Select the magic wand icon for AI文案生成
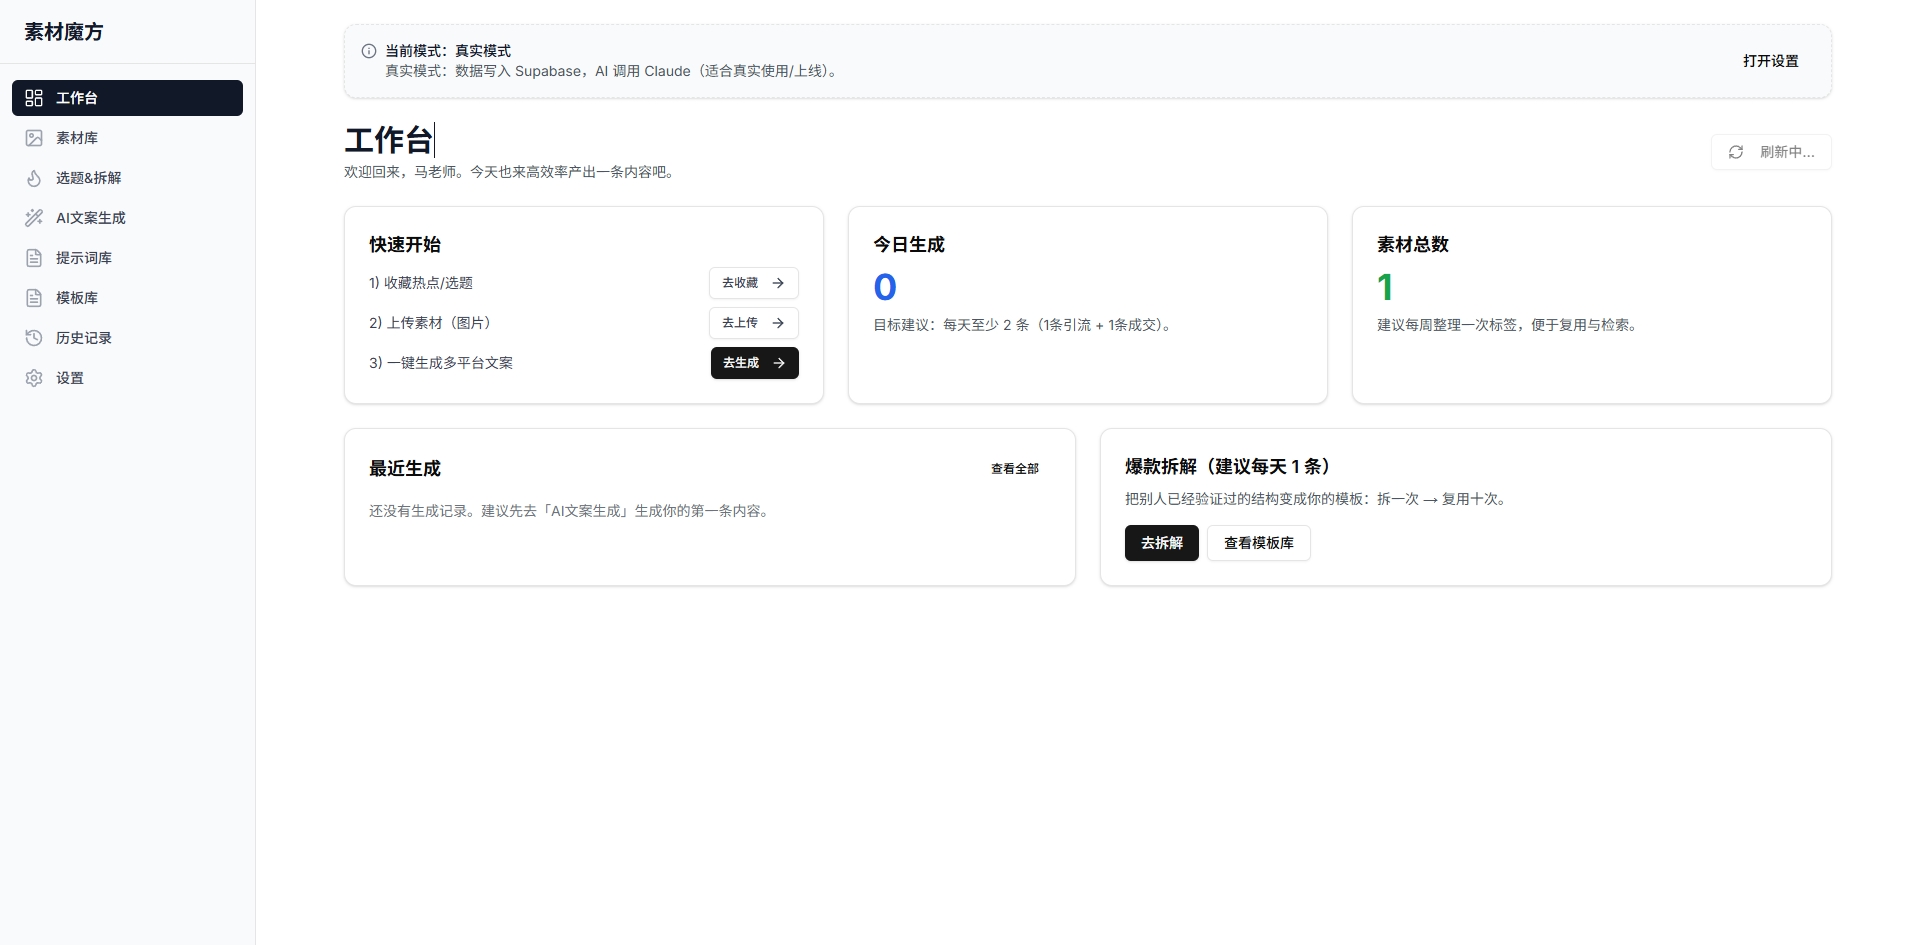This screenshot has width=1920, height=945. coord(34,218)
